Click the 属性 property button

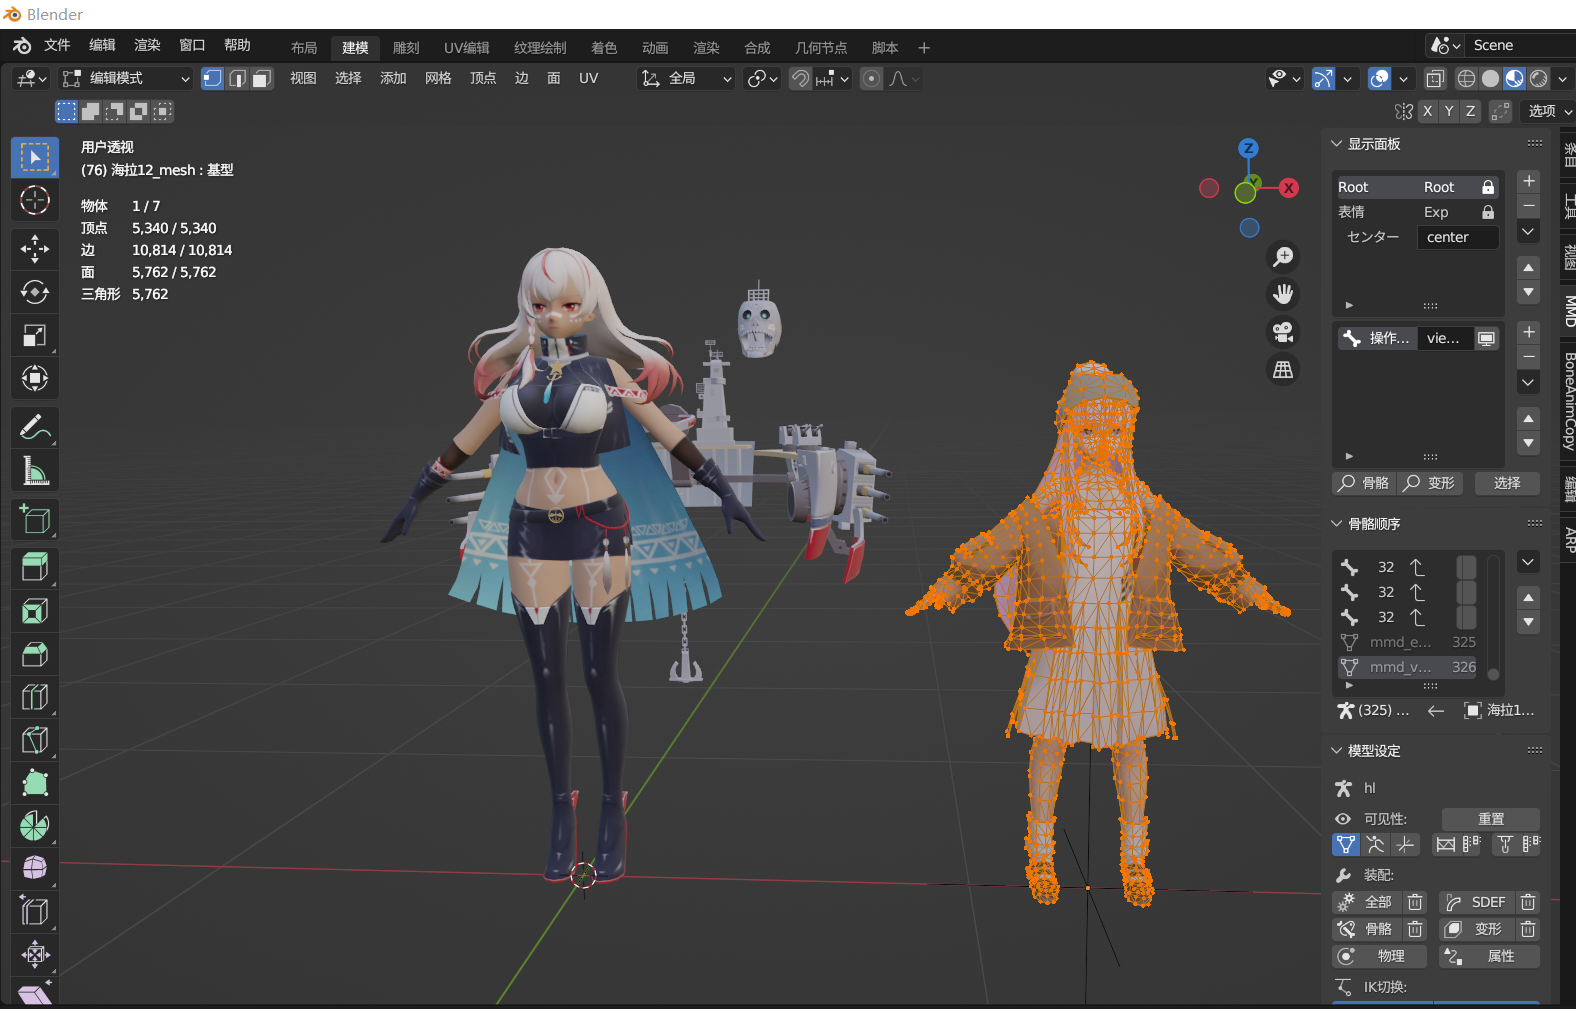[1489, 956]
